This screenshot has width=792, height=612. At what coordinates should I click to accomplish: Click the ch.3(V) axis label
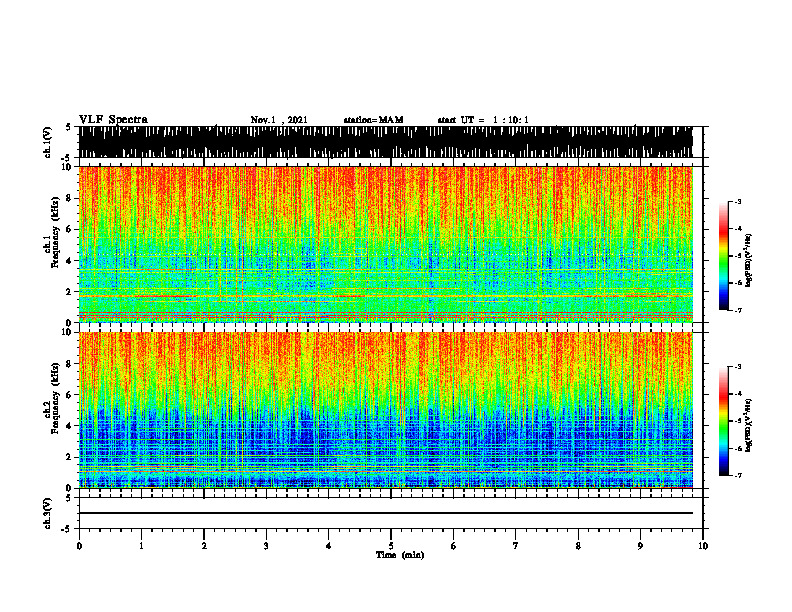coord(48,514)
